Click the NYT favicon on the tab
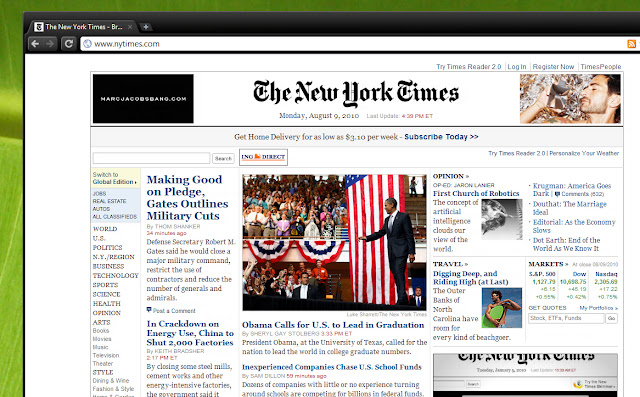The width and height of the screenshot is (640, 397). click(x=39, y=27)
